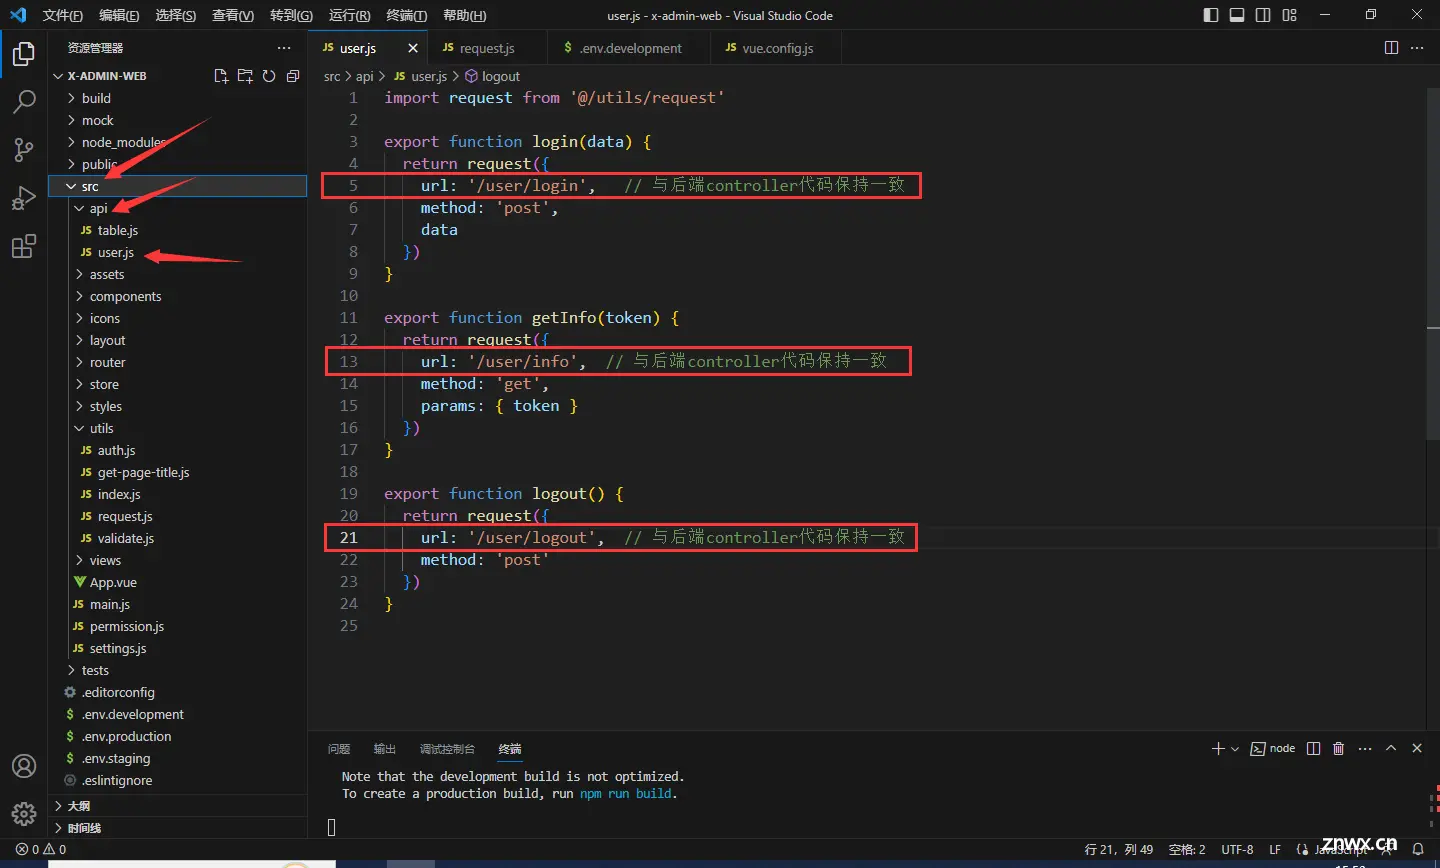This screenshot has height=868, width=1440.
Task: Maximize the terminal panel size
Action: pos(1391,748)
